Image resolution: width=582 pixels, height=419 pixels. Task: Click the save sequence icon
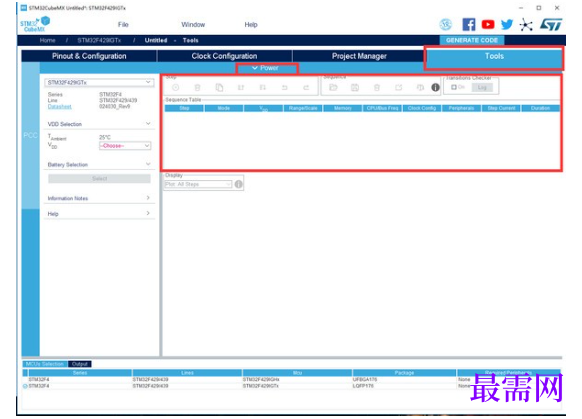[355, 88]
